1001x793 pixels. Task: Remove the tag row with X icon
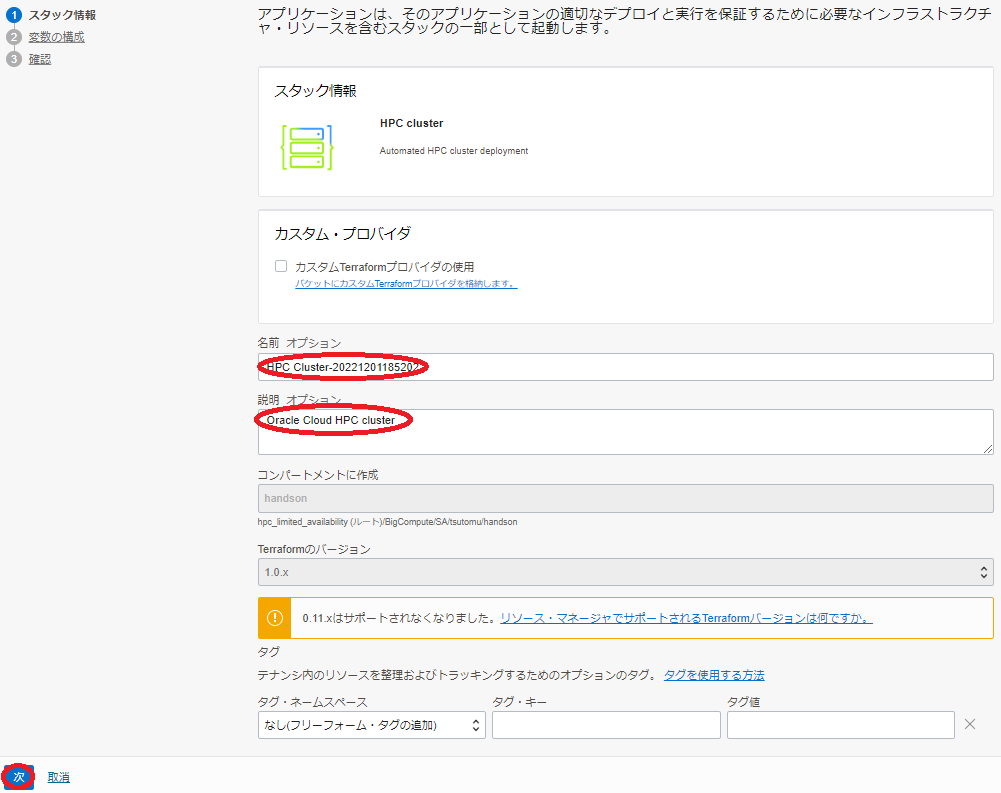tap(969, 725)
